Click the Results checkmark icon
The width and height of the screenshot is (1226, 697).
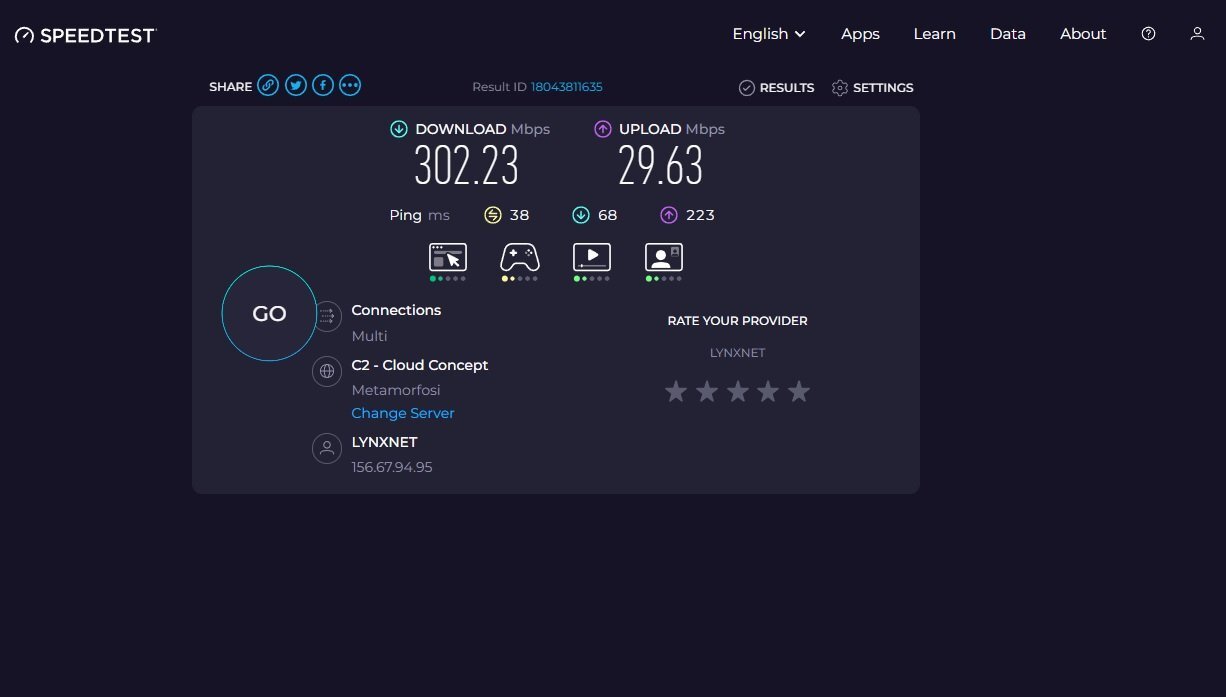click(x=746, y=88)
